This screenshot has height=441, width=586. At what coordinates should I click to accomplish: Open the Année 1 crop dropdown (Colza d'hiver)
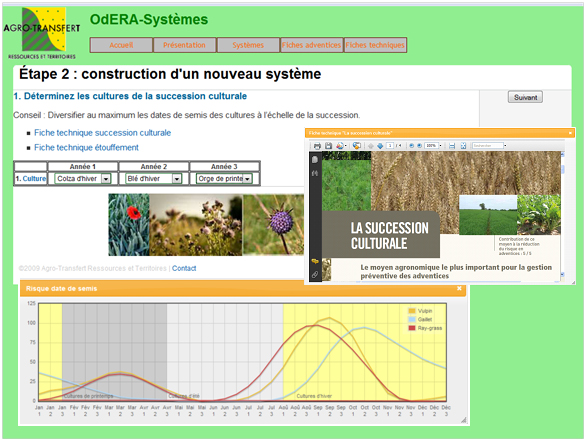tap(83, 179)
